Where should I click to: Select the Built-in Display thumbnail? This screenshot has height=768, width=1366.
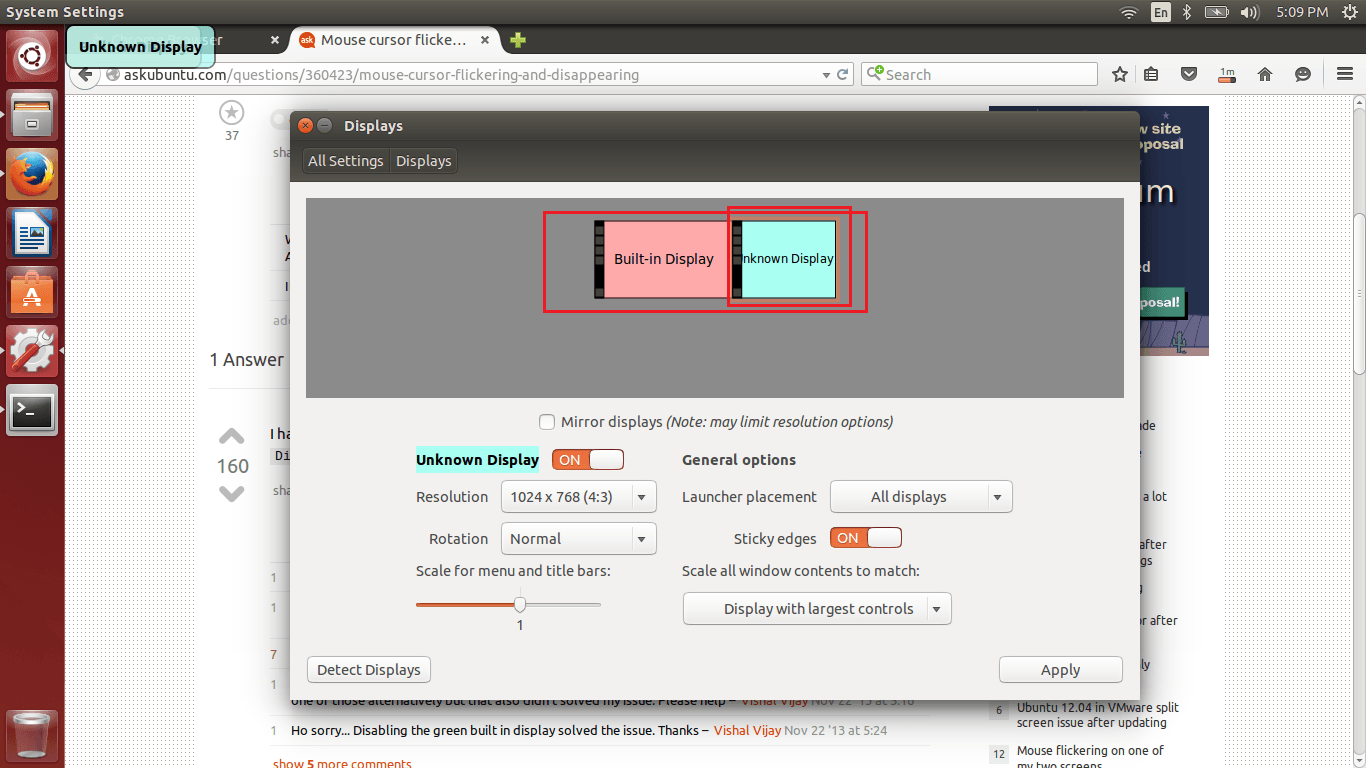point(663,259)
